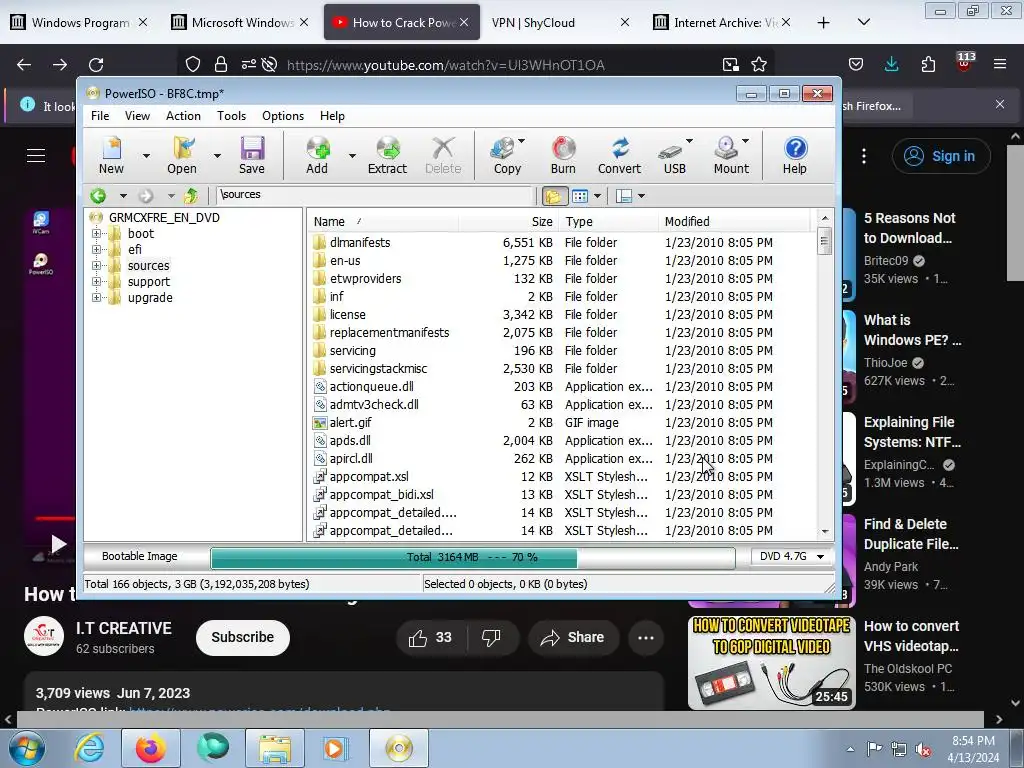Open 'What is Windows PE?' suggested video
Viewport: 1024px width, 768px height.
912,330
